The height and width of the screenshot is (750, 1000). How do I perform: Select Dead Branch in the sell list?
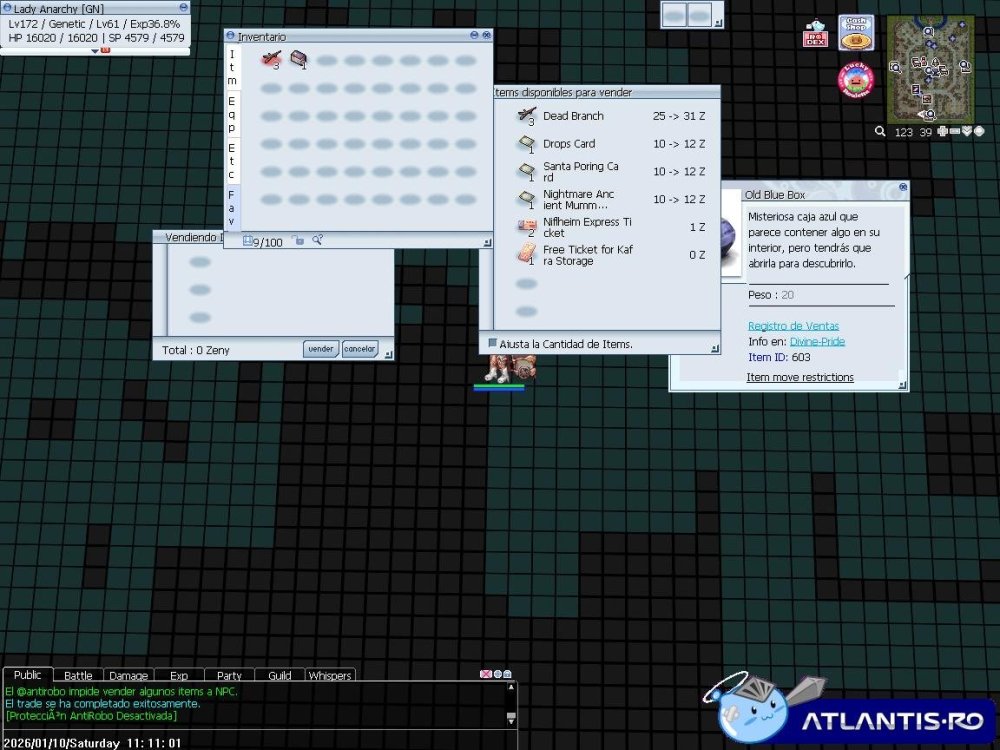573,116
